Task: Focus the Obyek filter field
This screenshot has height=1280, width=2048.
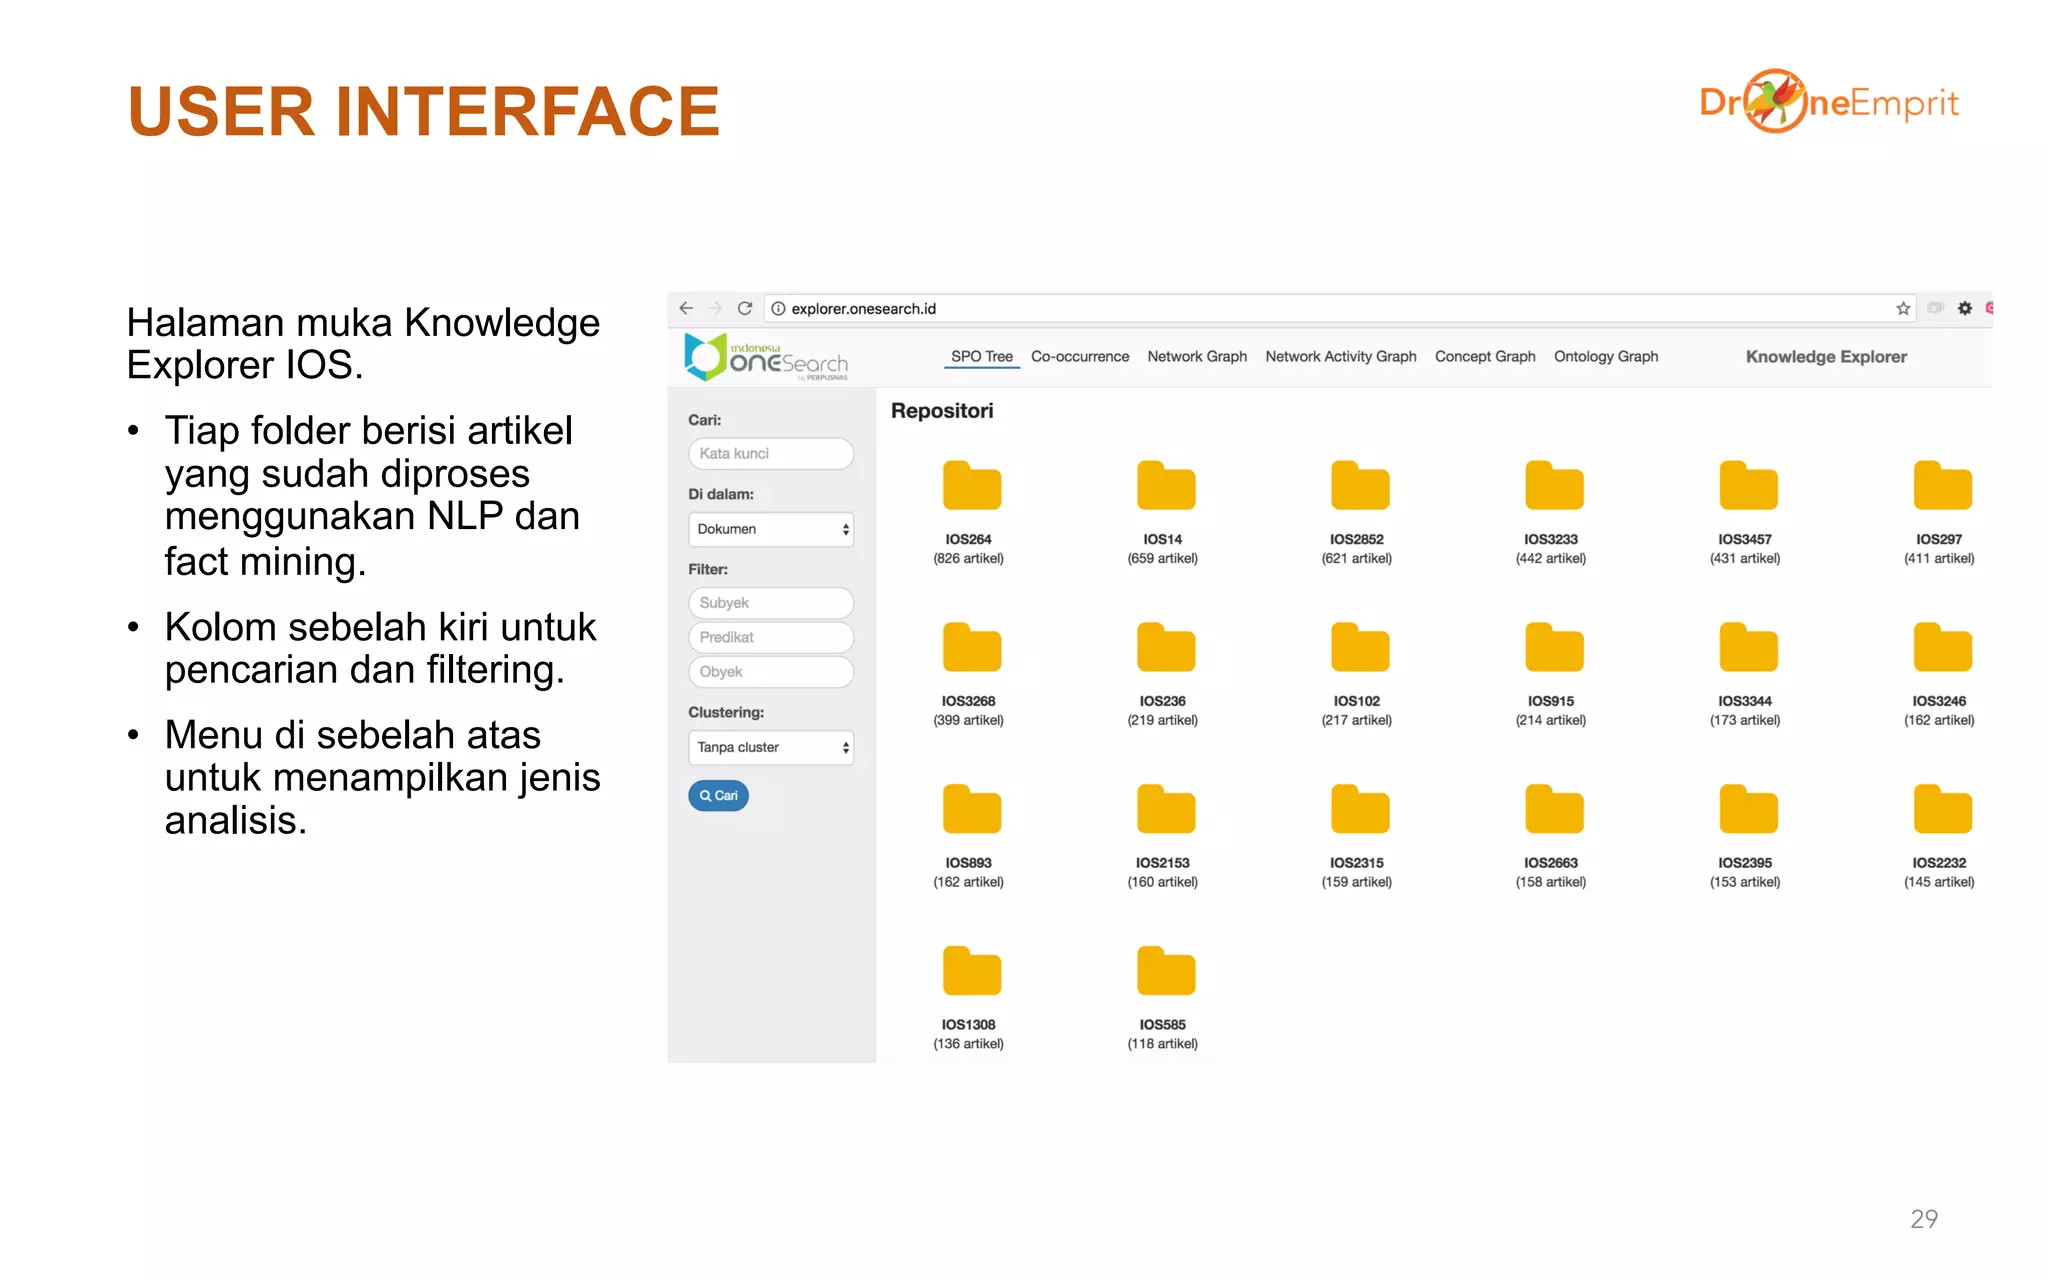Action: point(770,672)
